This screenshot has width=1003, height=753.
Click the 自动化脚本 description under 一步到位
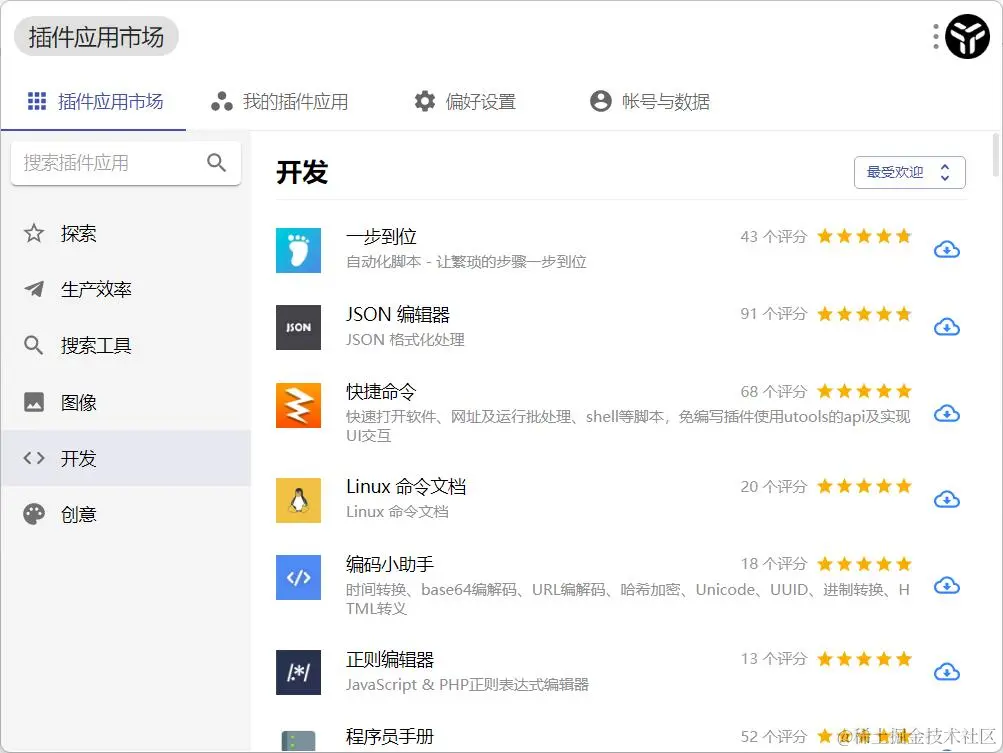coord(466,262)
